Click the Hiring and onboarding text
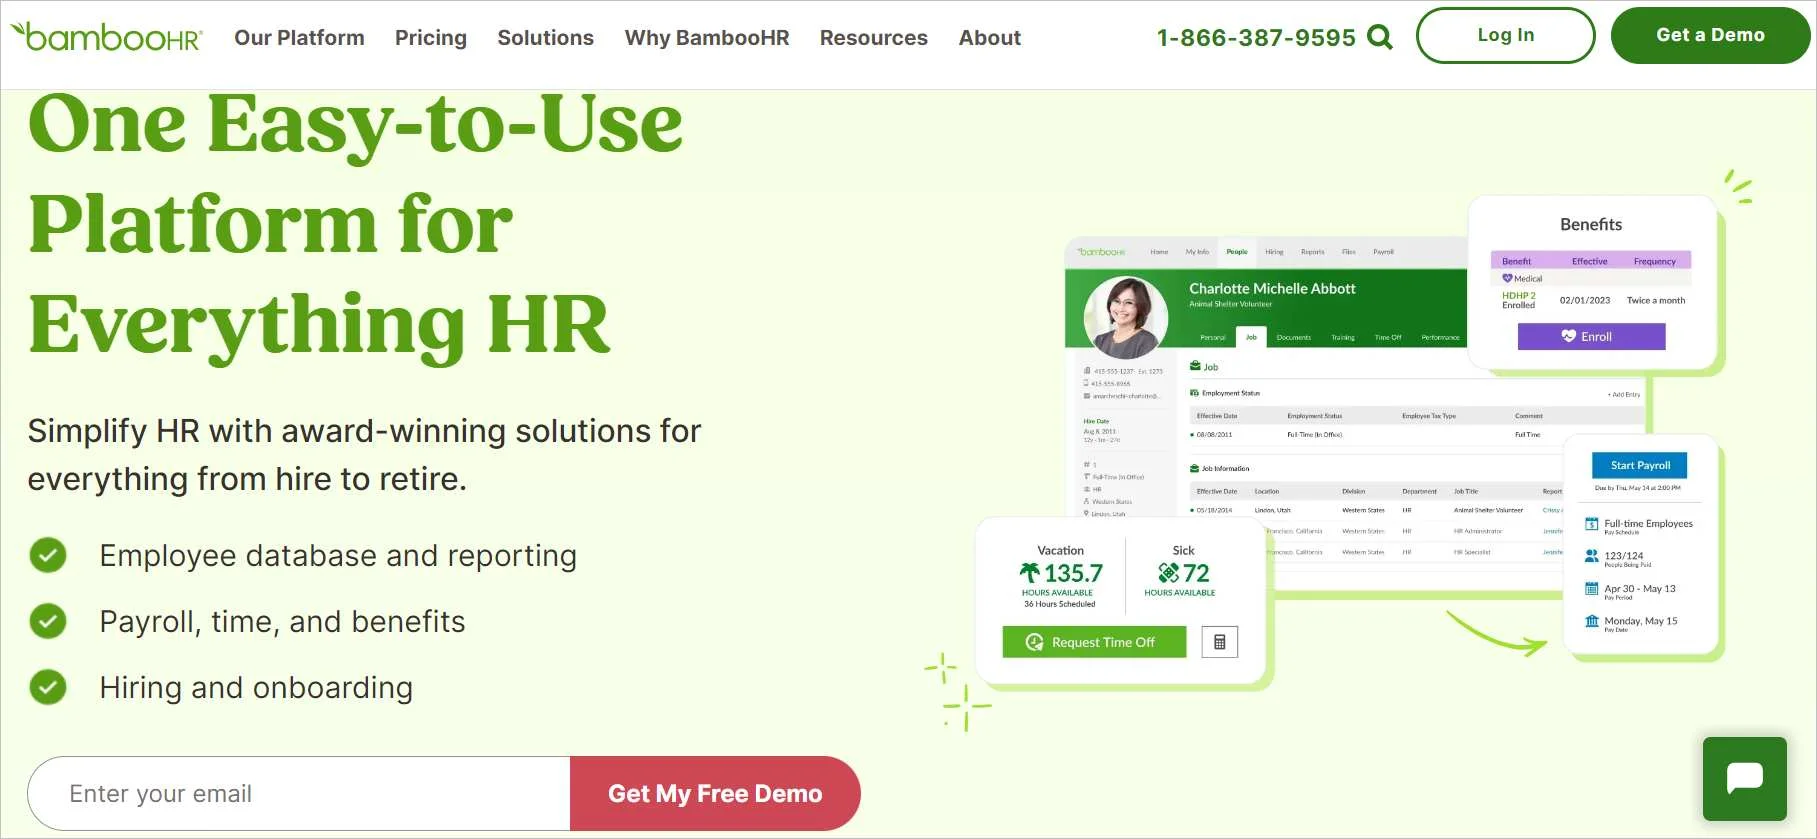The height and width of the screenshot is (839, 1817). click(256, 688)
